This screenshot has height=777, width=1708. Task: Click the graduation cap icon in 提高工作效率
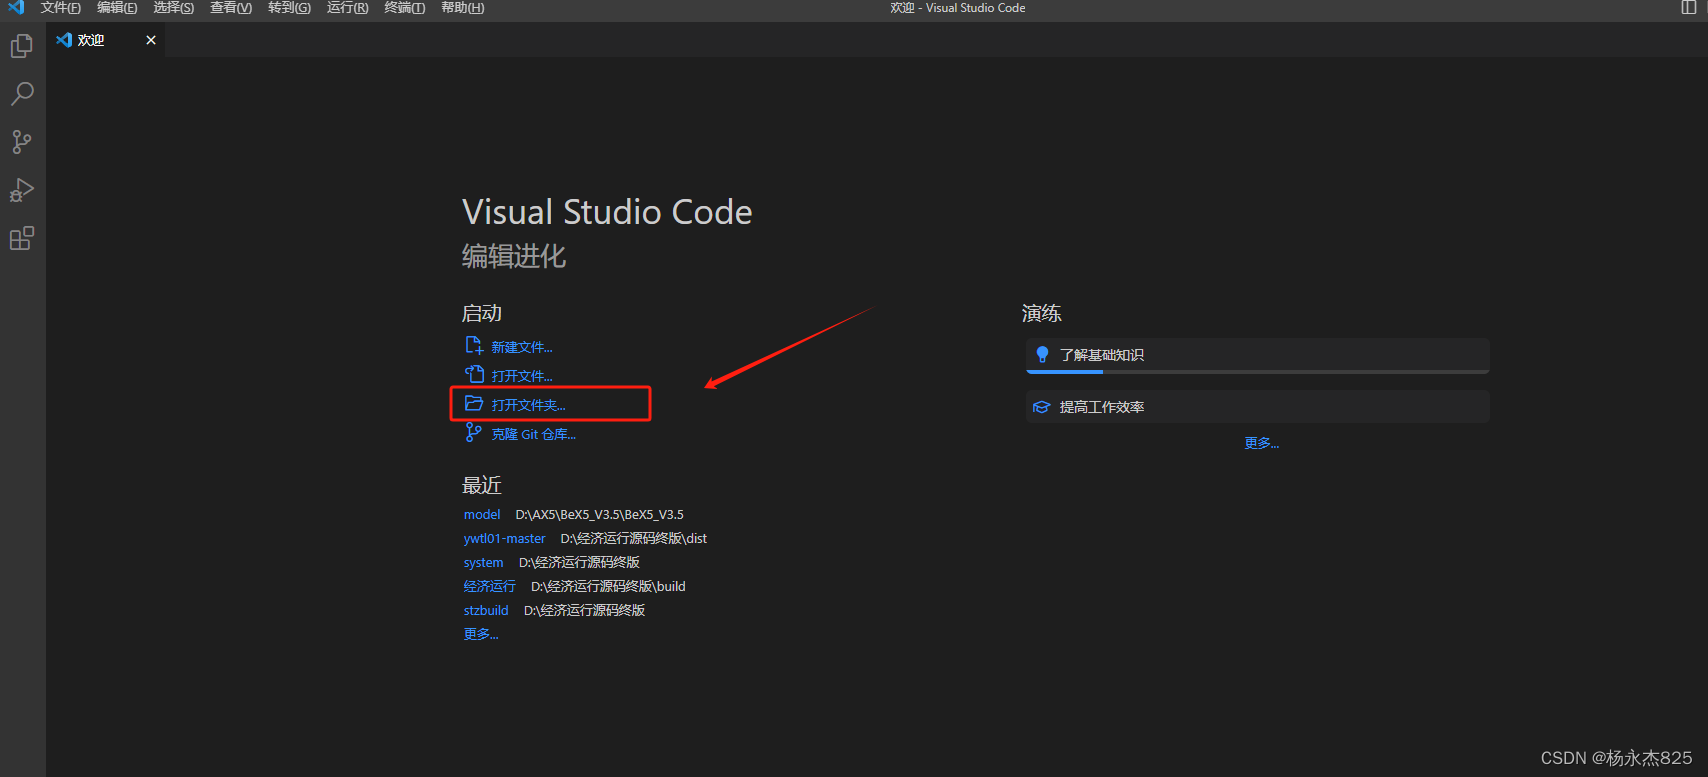point(1041,407)
